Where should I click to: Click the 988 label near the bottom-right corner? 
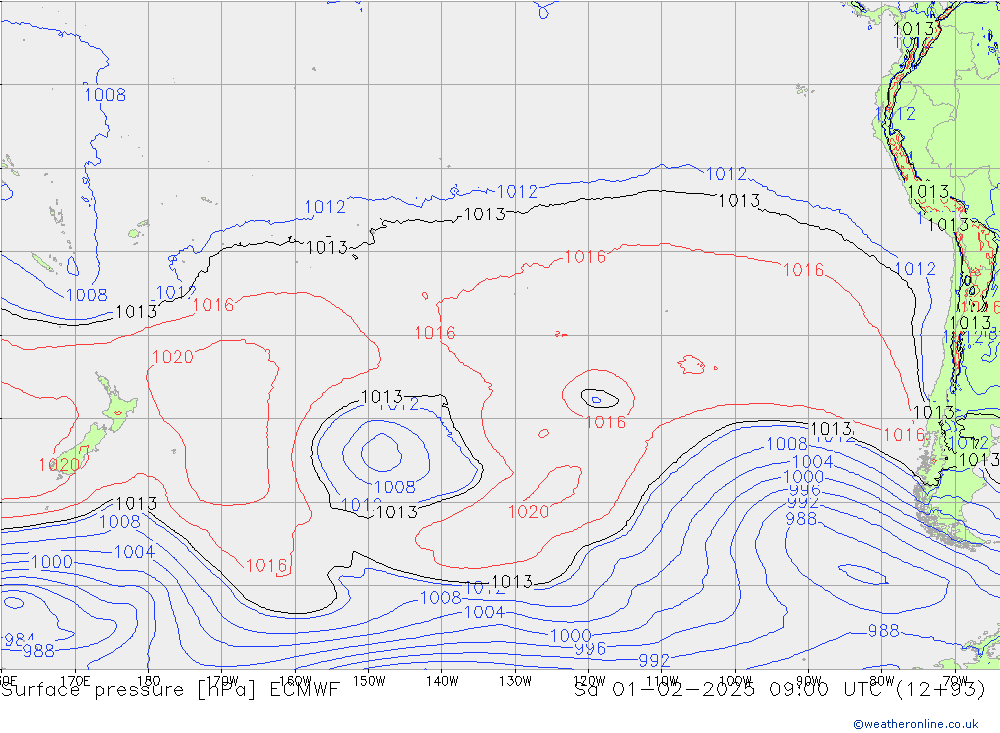pyautogui.click(x=883, y=631)
